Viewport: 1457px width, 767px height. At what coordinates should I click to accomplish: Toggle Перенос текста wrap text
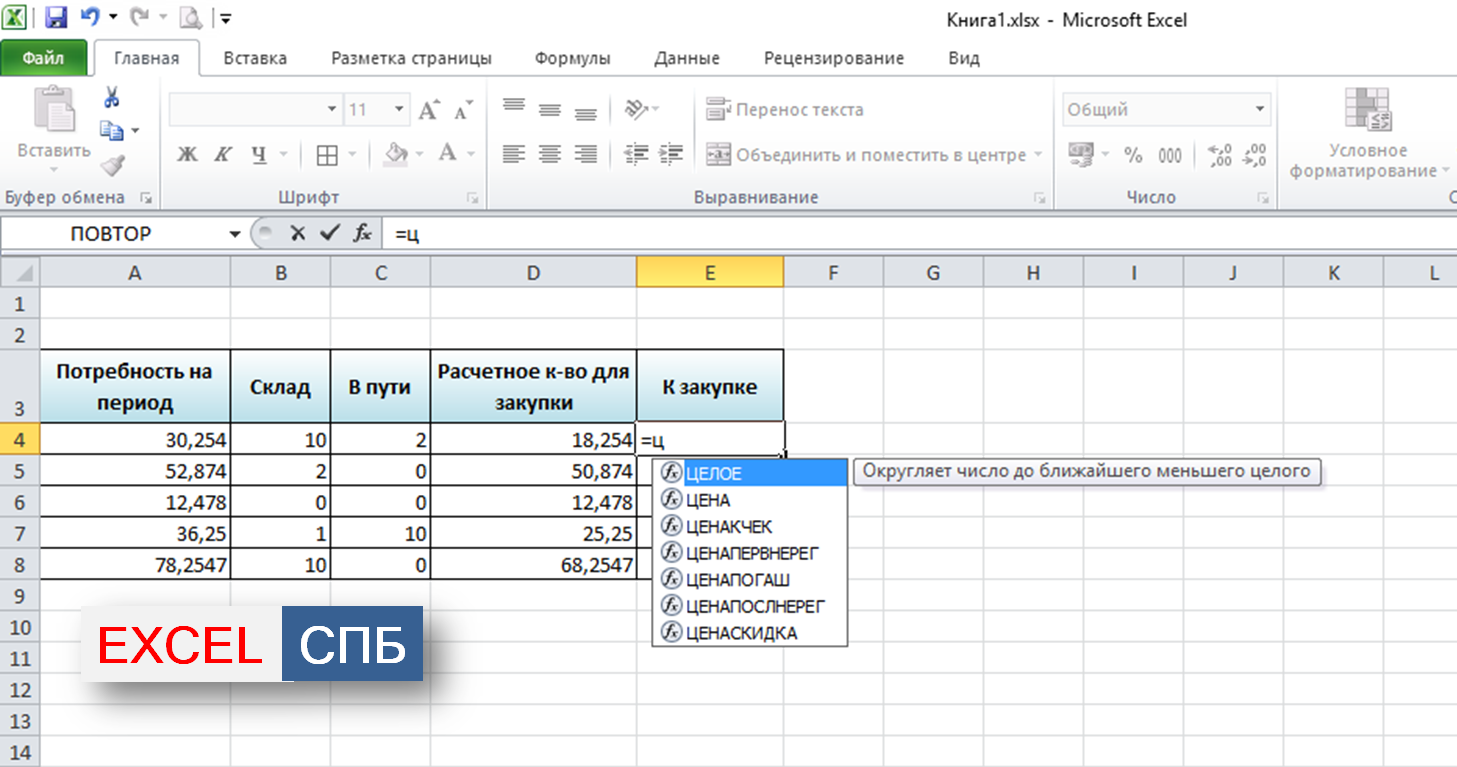pyautogui.click(x=785, y=110)
